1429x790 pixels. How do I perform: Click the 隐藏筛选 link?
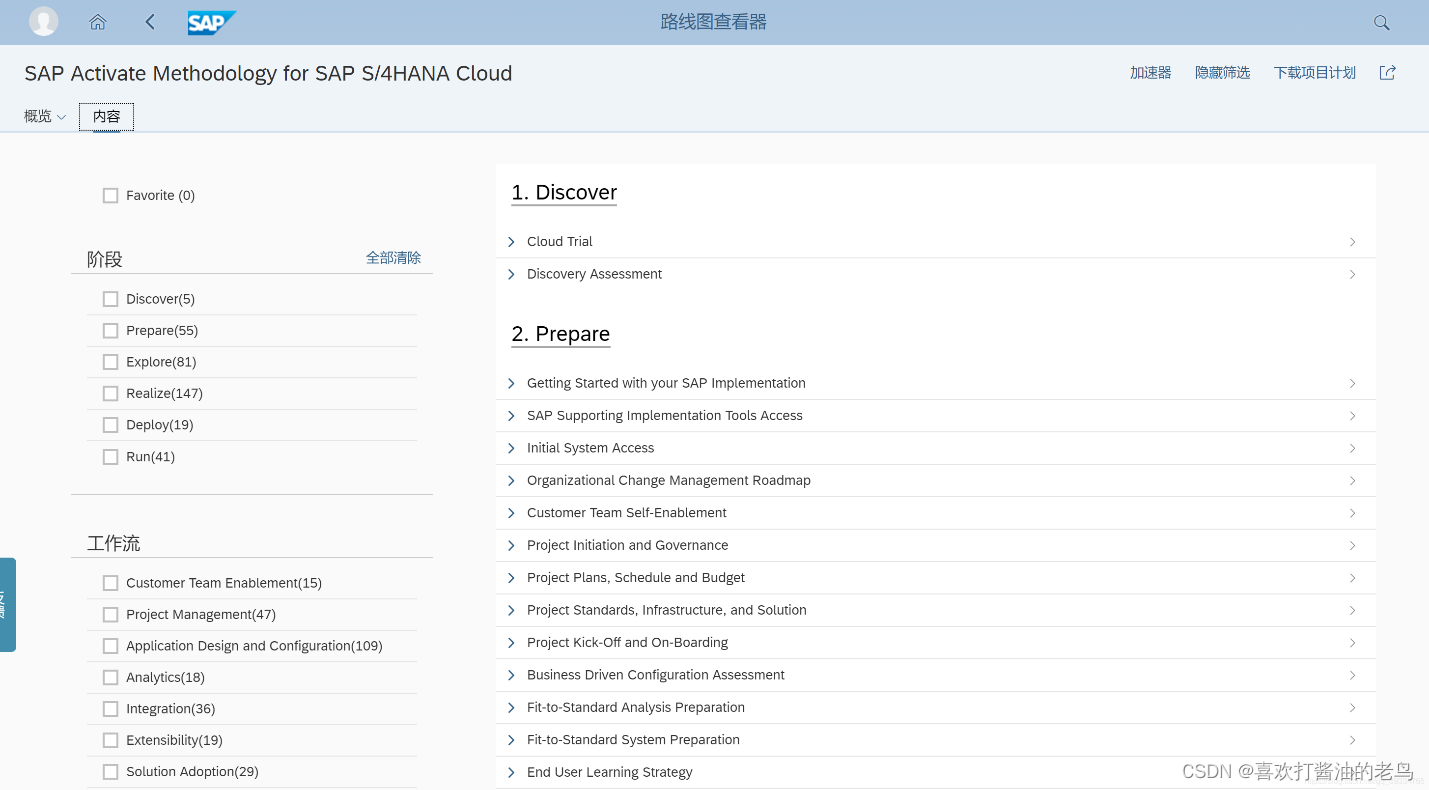click(1223, 73)
